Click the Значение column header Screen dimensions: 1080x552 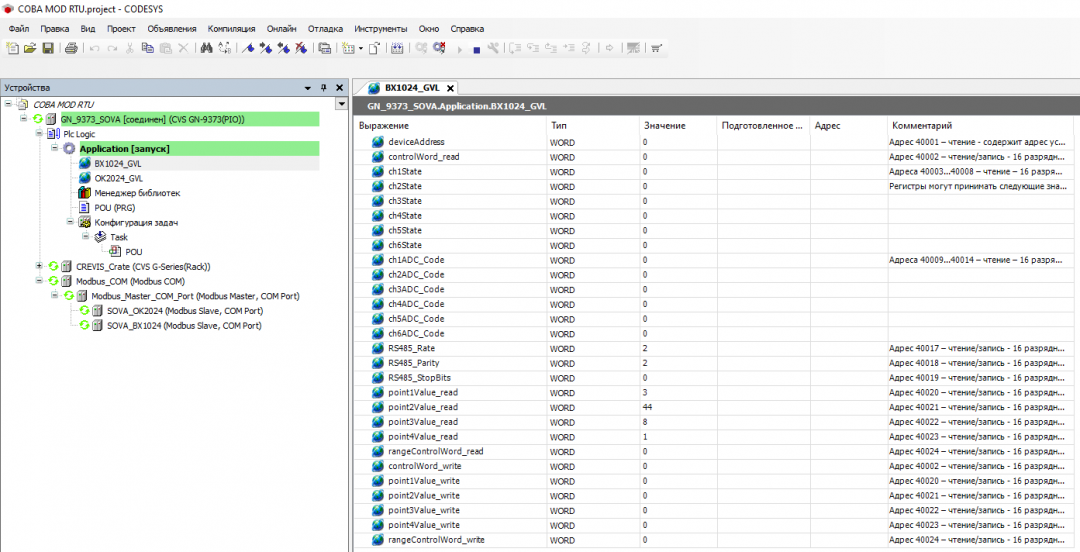665,126
